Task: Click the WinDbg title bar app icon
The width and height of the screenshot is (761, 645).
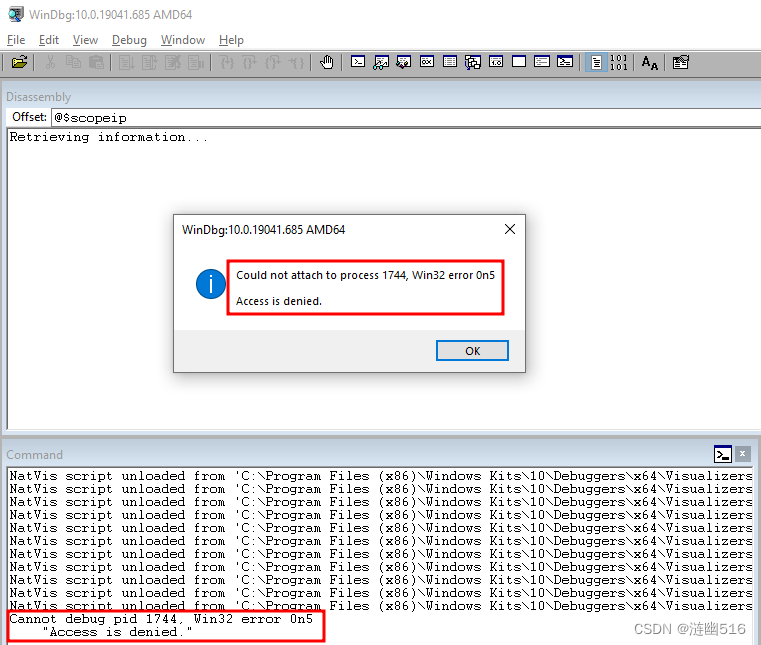Action: [16, 14]
